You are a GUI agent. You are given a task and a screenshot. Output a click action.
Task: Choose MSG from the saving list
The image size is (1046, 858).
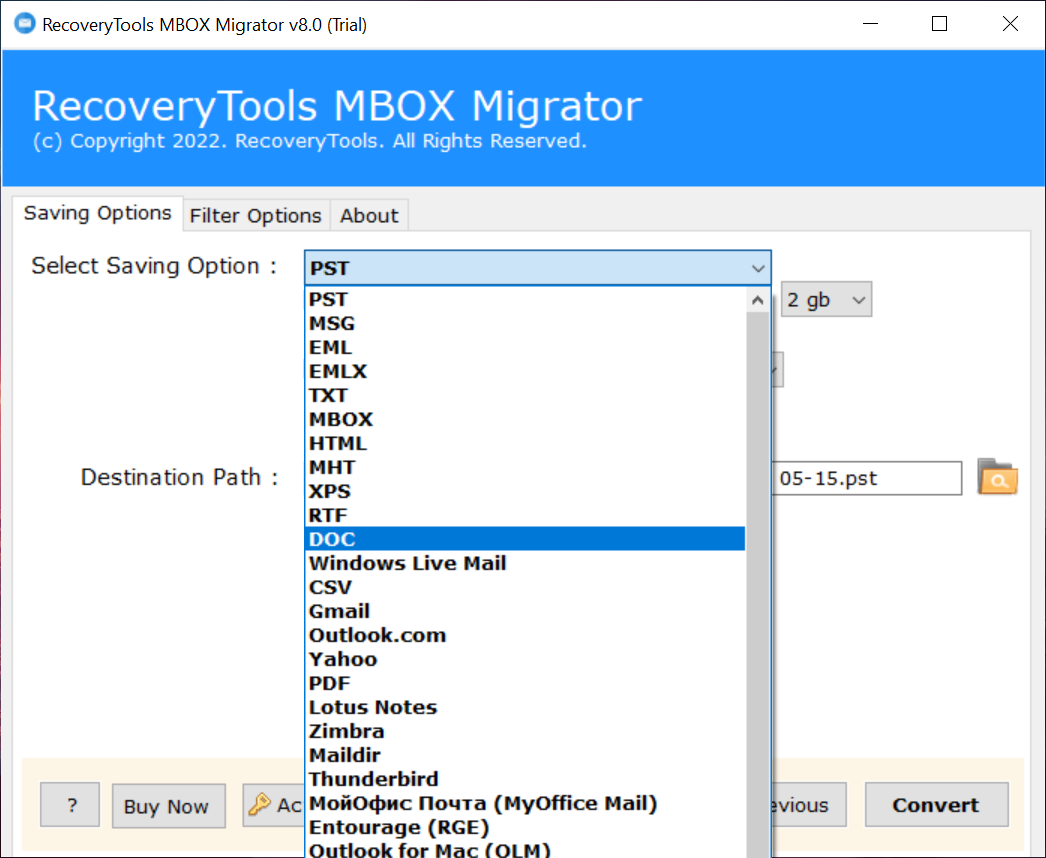point(525,324)
